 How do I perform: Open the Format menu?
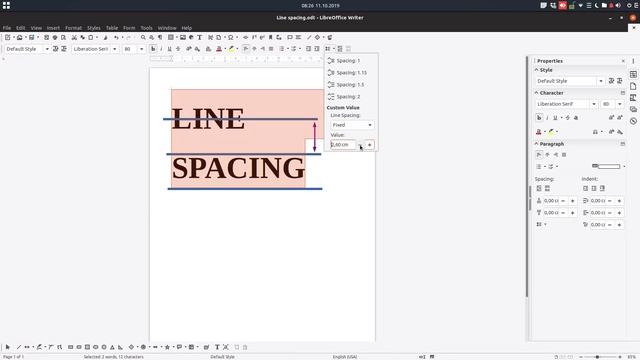pos(73,28)
